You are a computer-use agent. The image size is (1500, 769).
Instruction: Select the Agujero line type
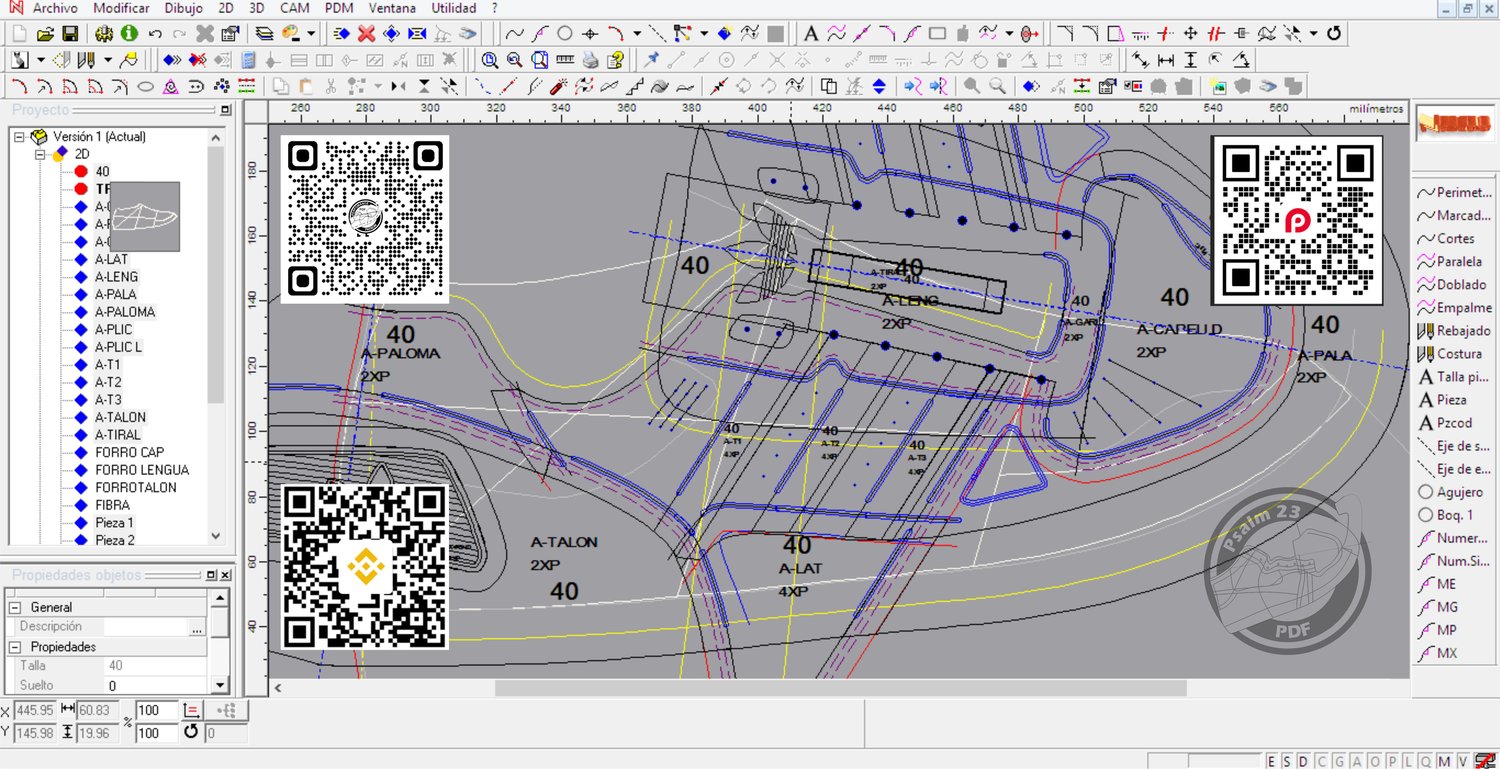tap(1451, 492)
